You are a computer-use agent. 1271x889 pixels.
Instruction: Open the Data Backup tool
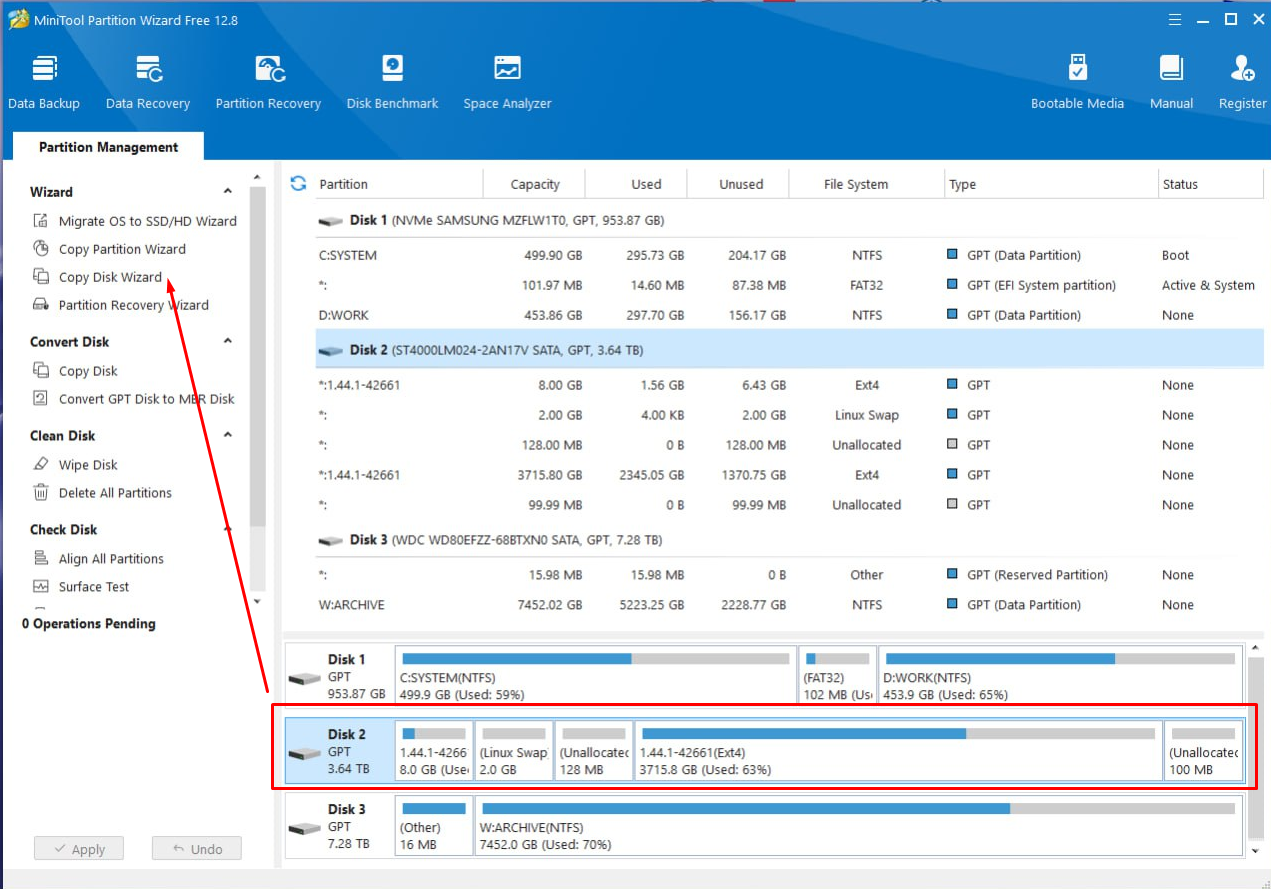[44, 82]
